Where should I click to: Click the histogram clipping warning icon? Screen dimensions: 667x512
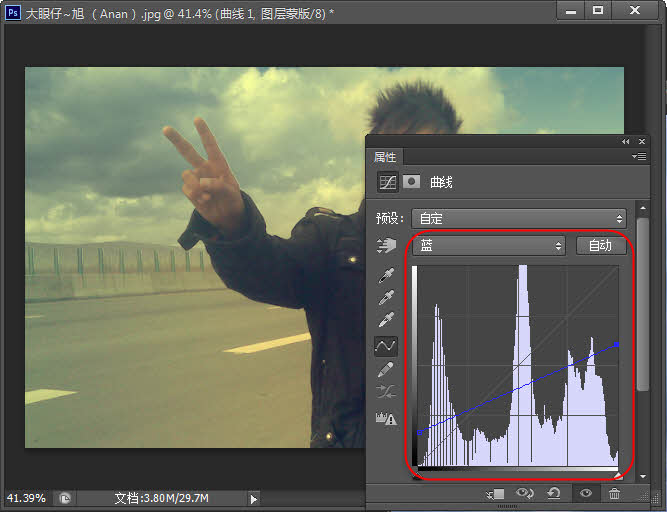pyautogui.click(x=386, y=418)
